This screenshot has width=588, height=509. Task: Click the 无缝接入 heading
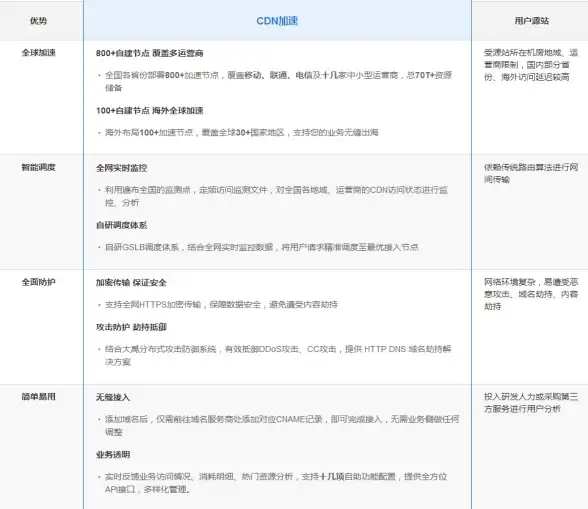pyautogui.click(x=113, y=397)
